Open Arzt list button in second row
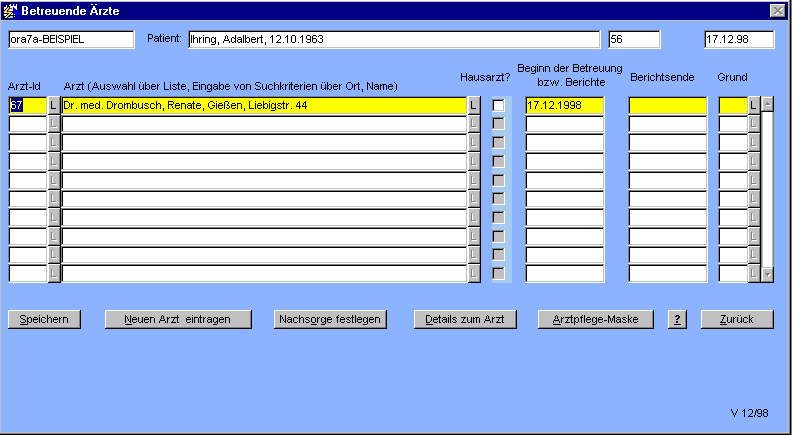The width and height of the screenshot is (792, 435). click(474, 124)
